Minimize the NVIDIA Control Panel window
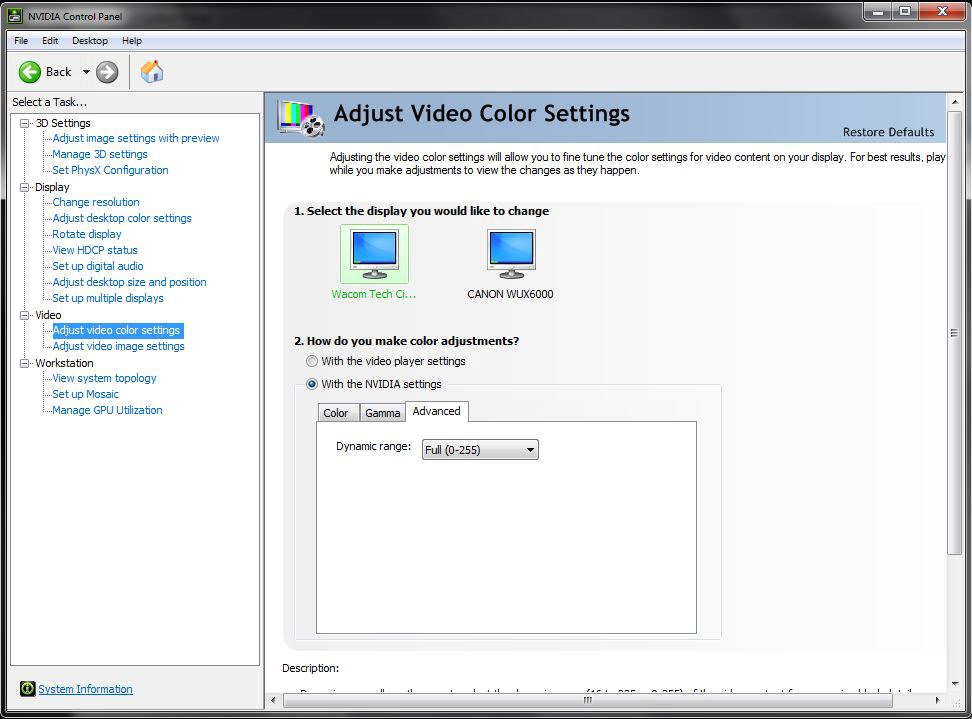The image size is (972, 719). pyautogui.click(x=877, y=11)
